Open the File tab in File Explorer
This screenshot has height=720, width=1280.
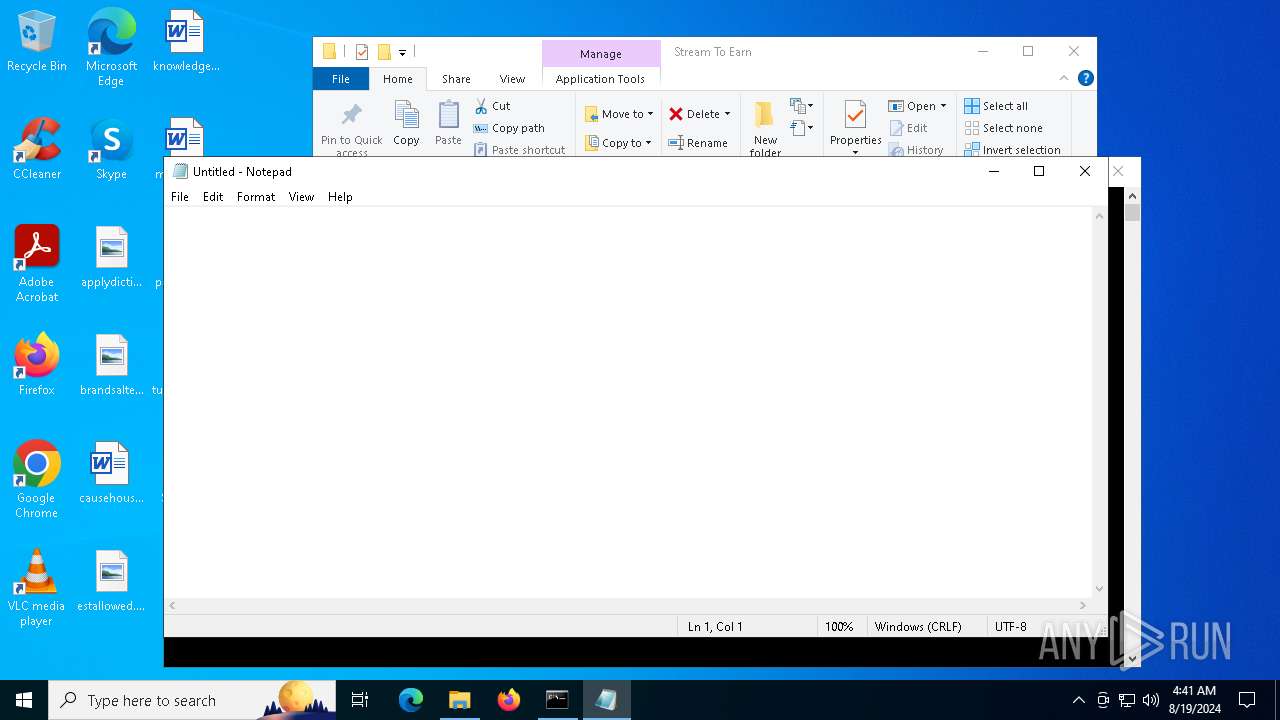341,79
